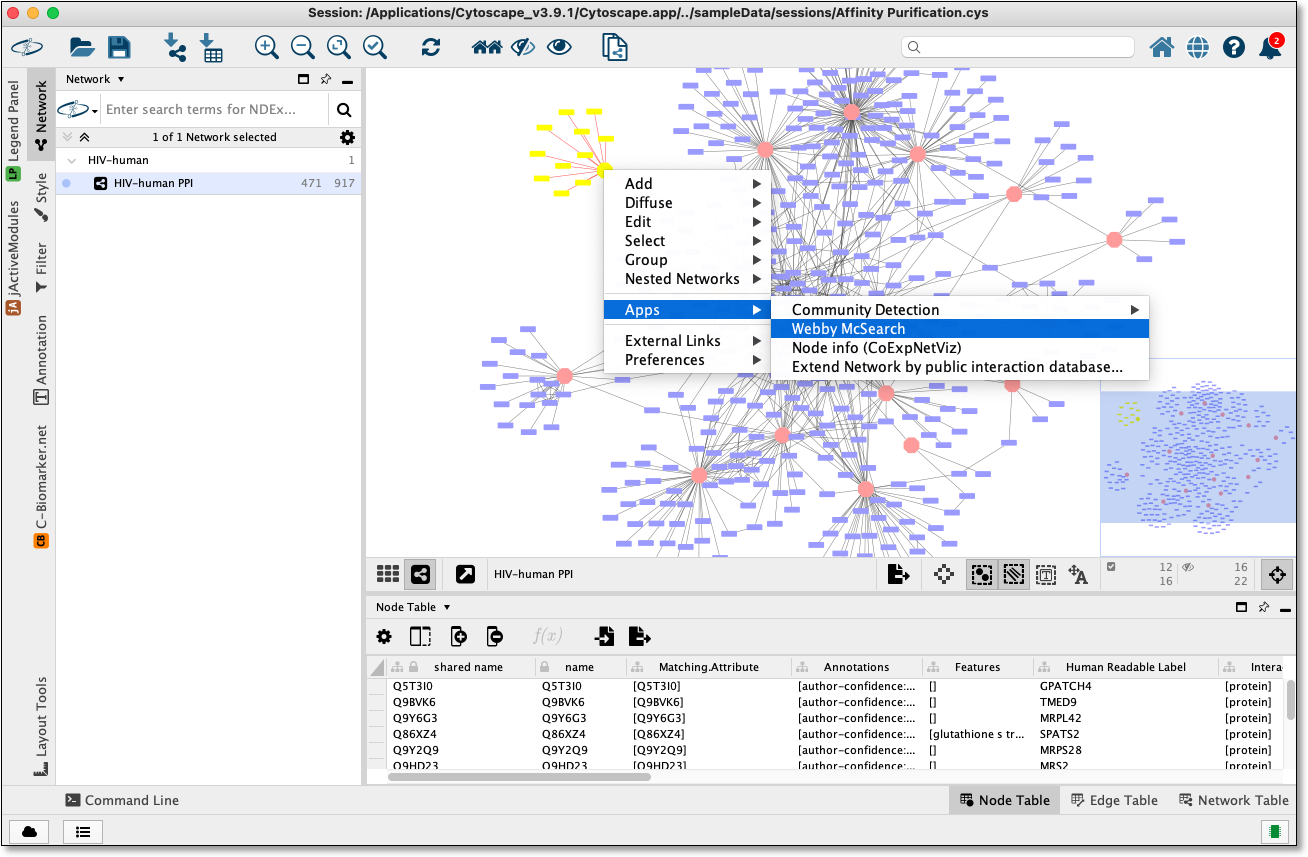Open the C-Biomarker.net side tab
Viewport: 1308px width, 857px height.
(x=41, y=486)
